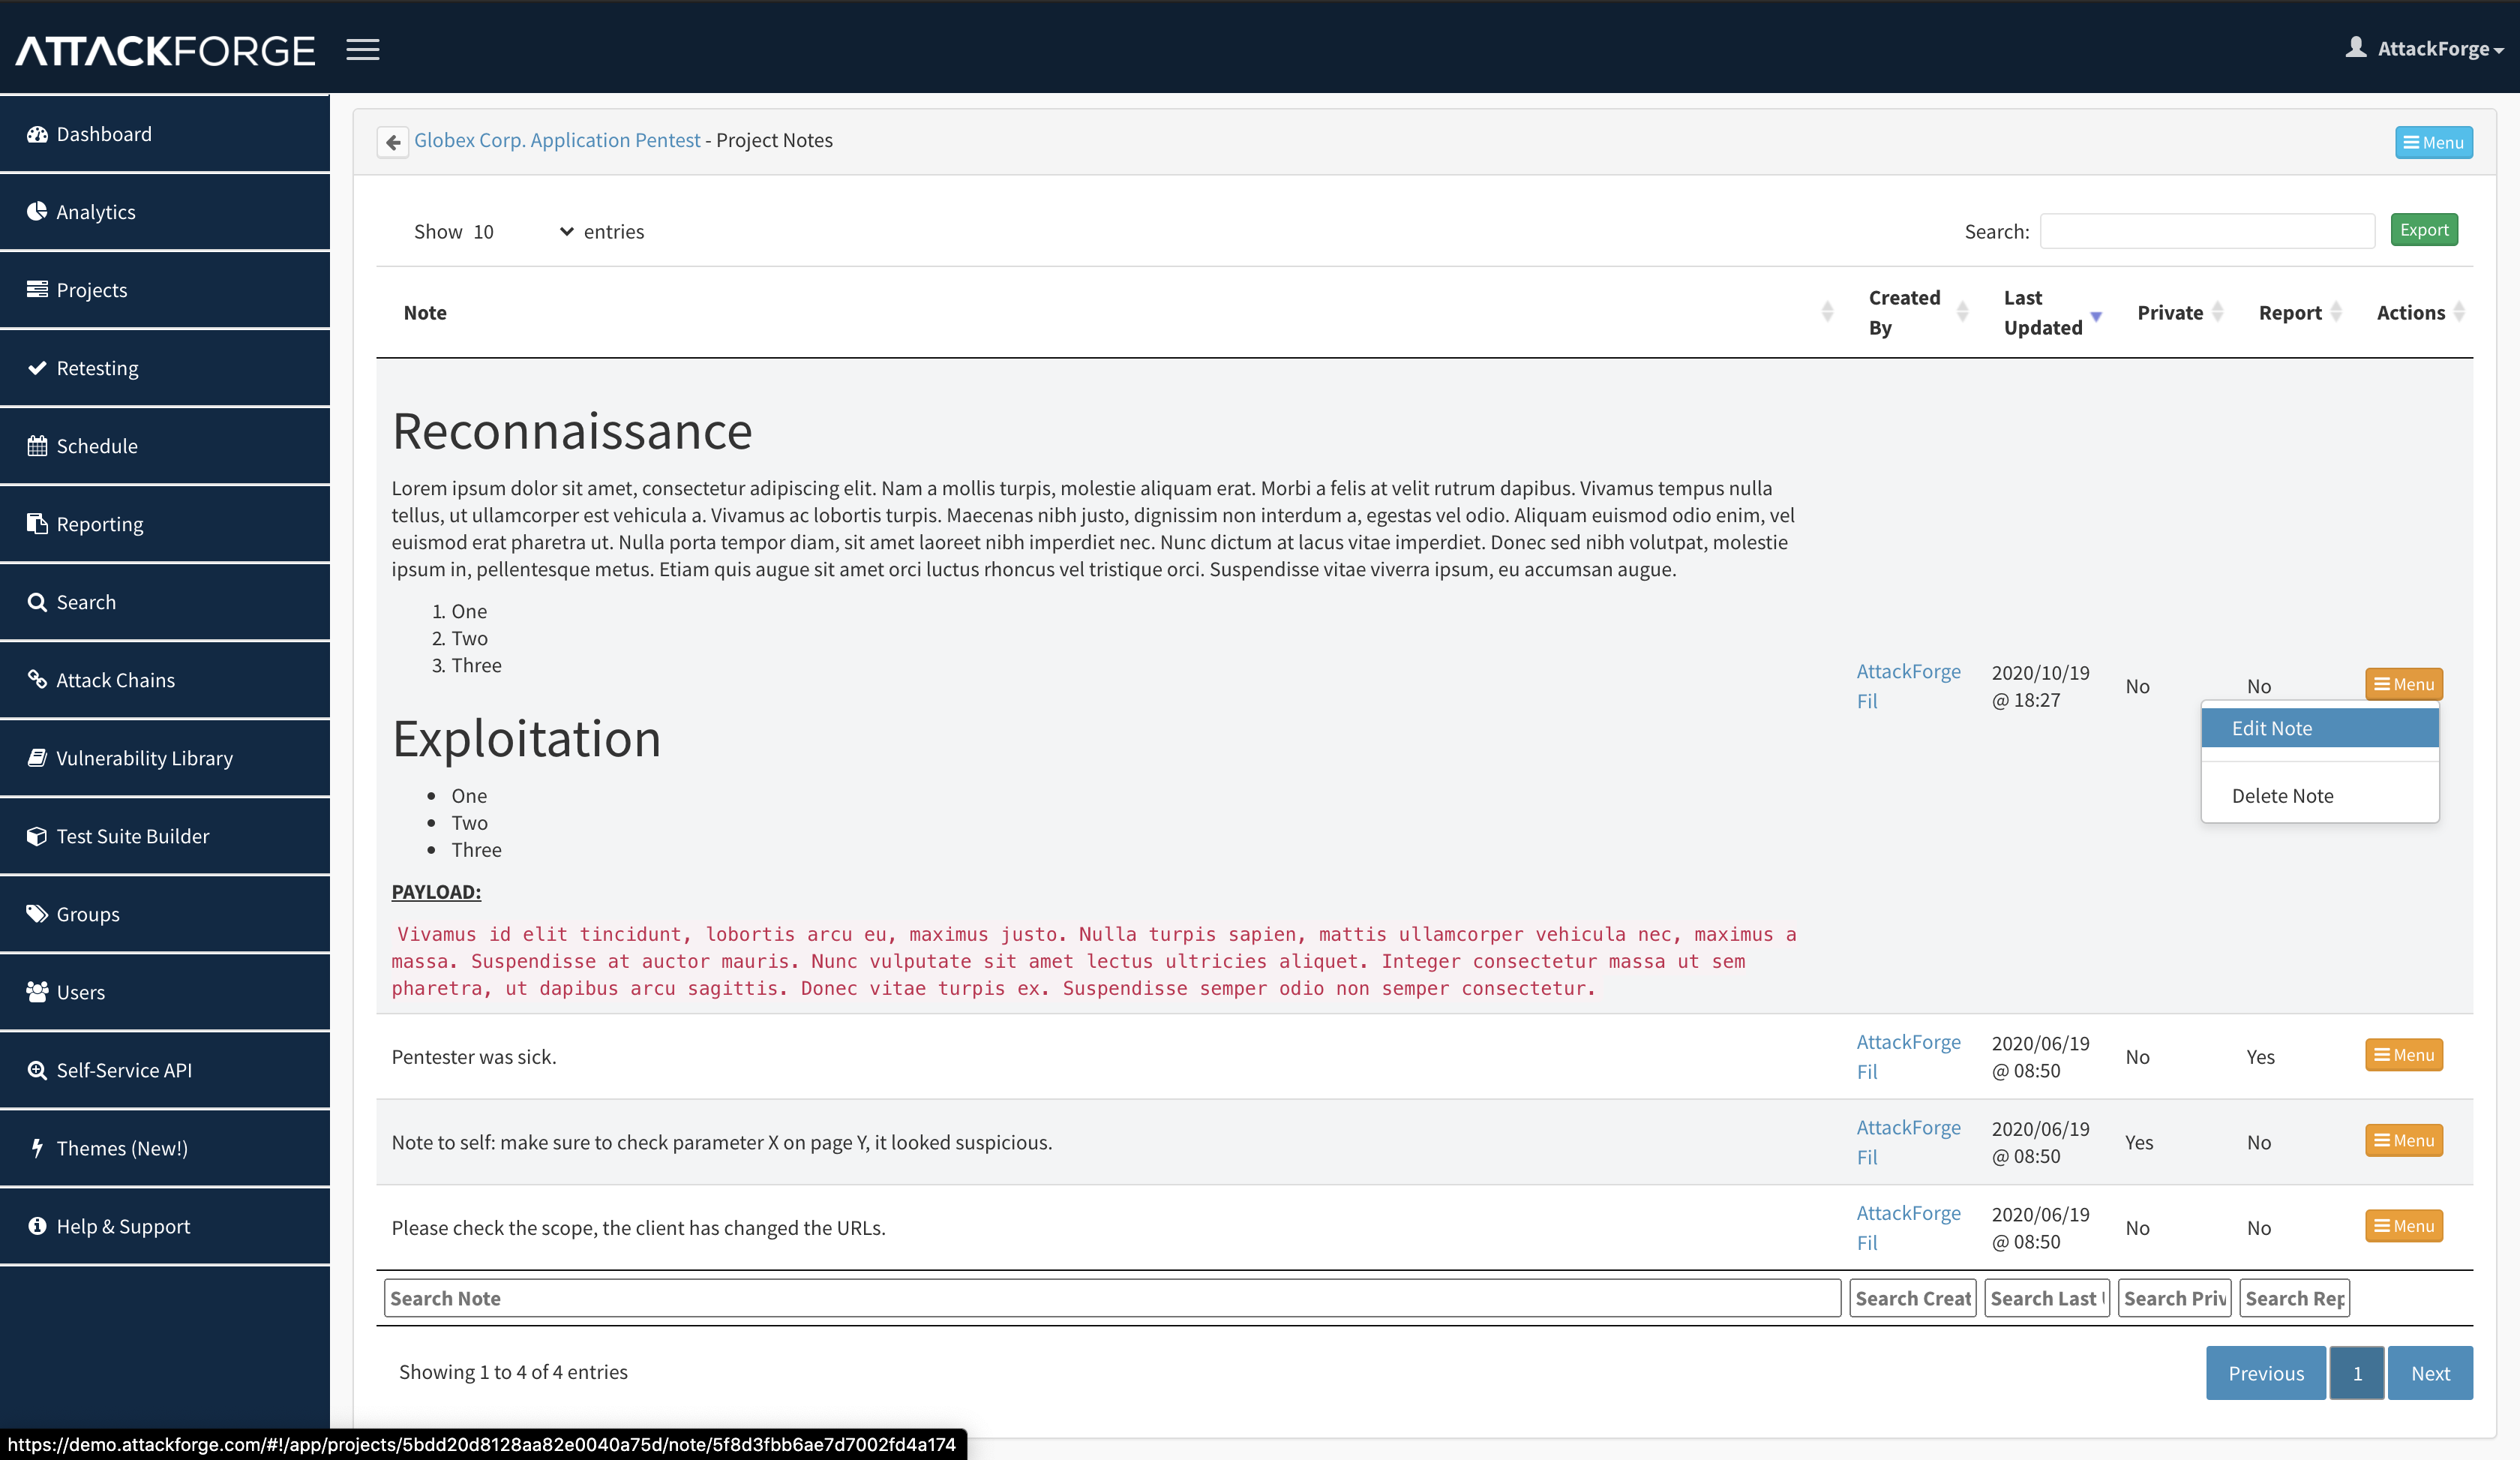Click the Search Note filter field

(x=1112, y=1298)
